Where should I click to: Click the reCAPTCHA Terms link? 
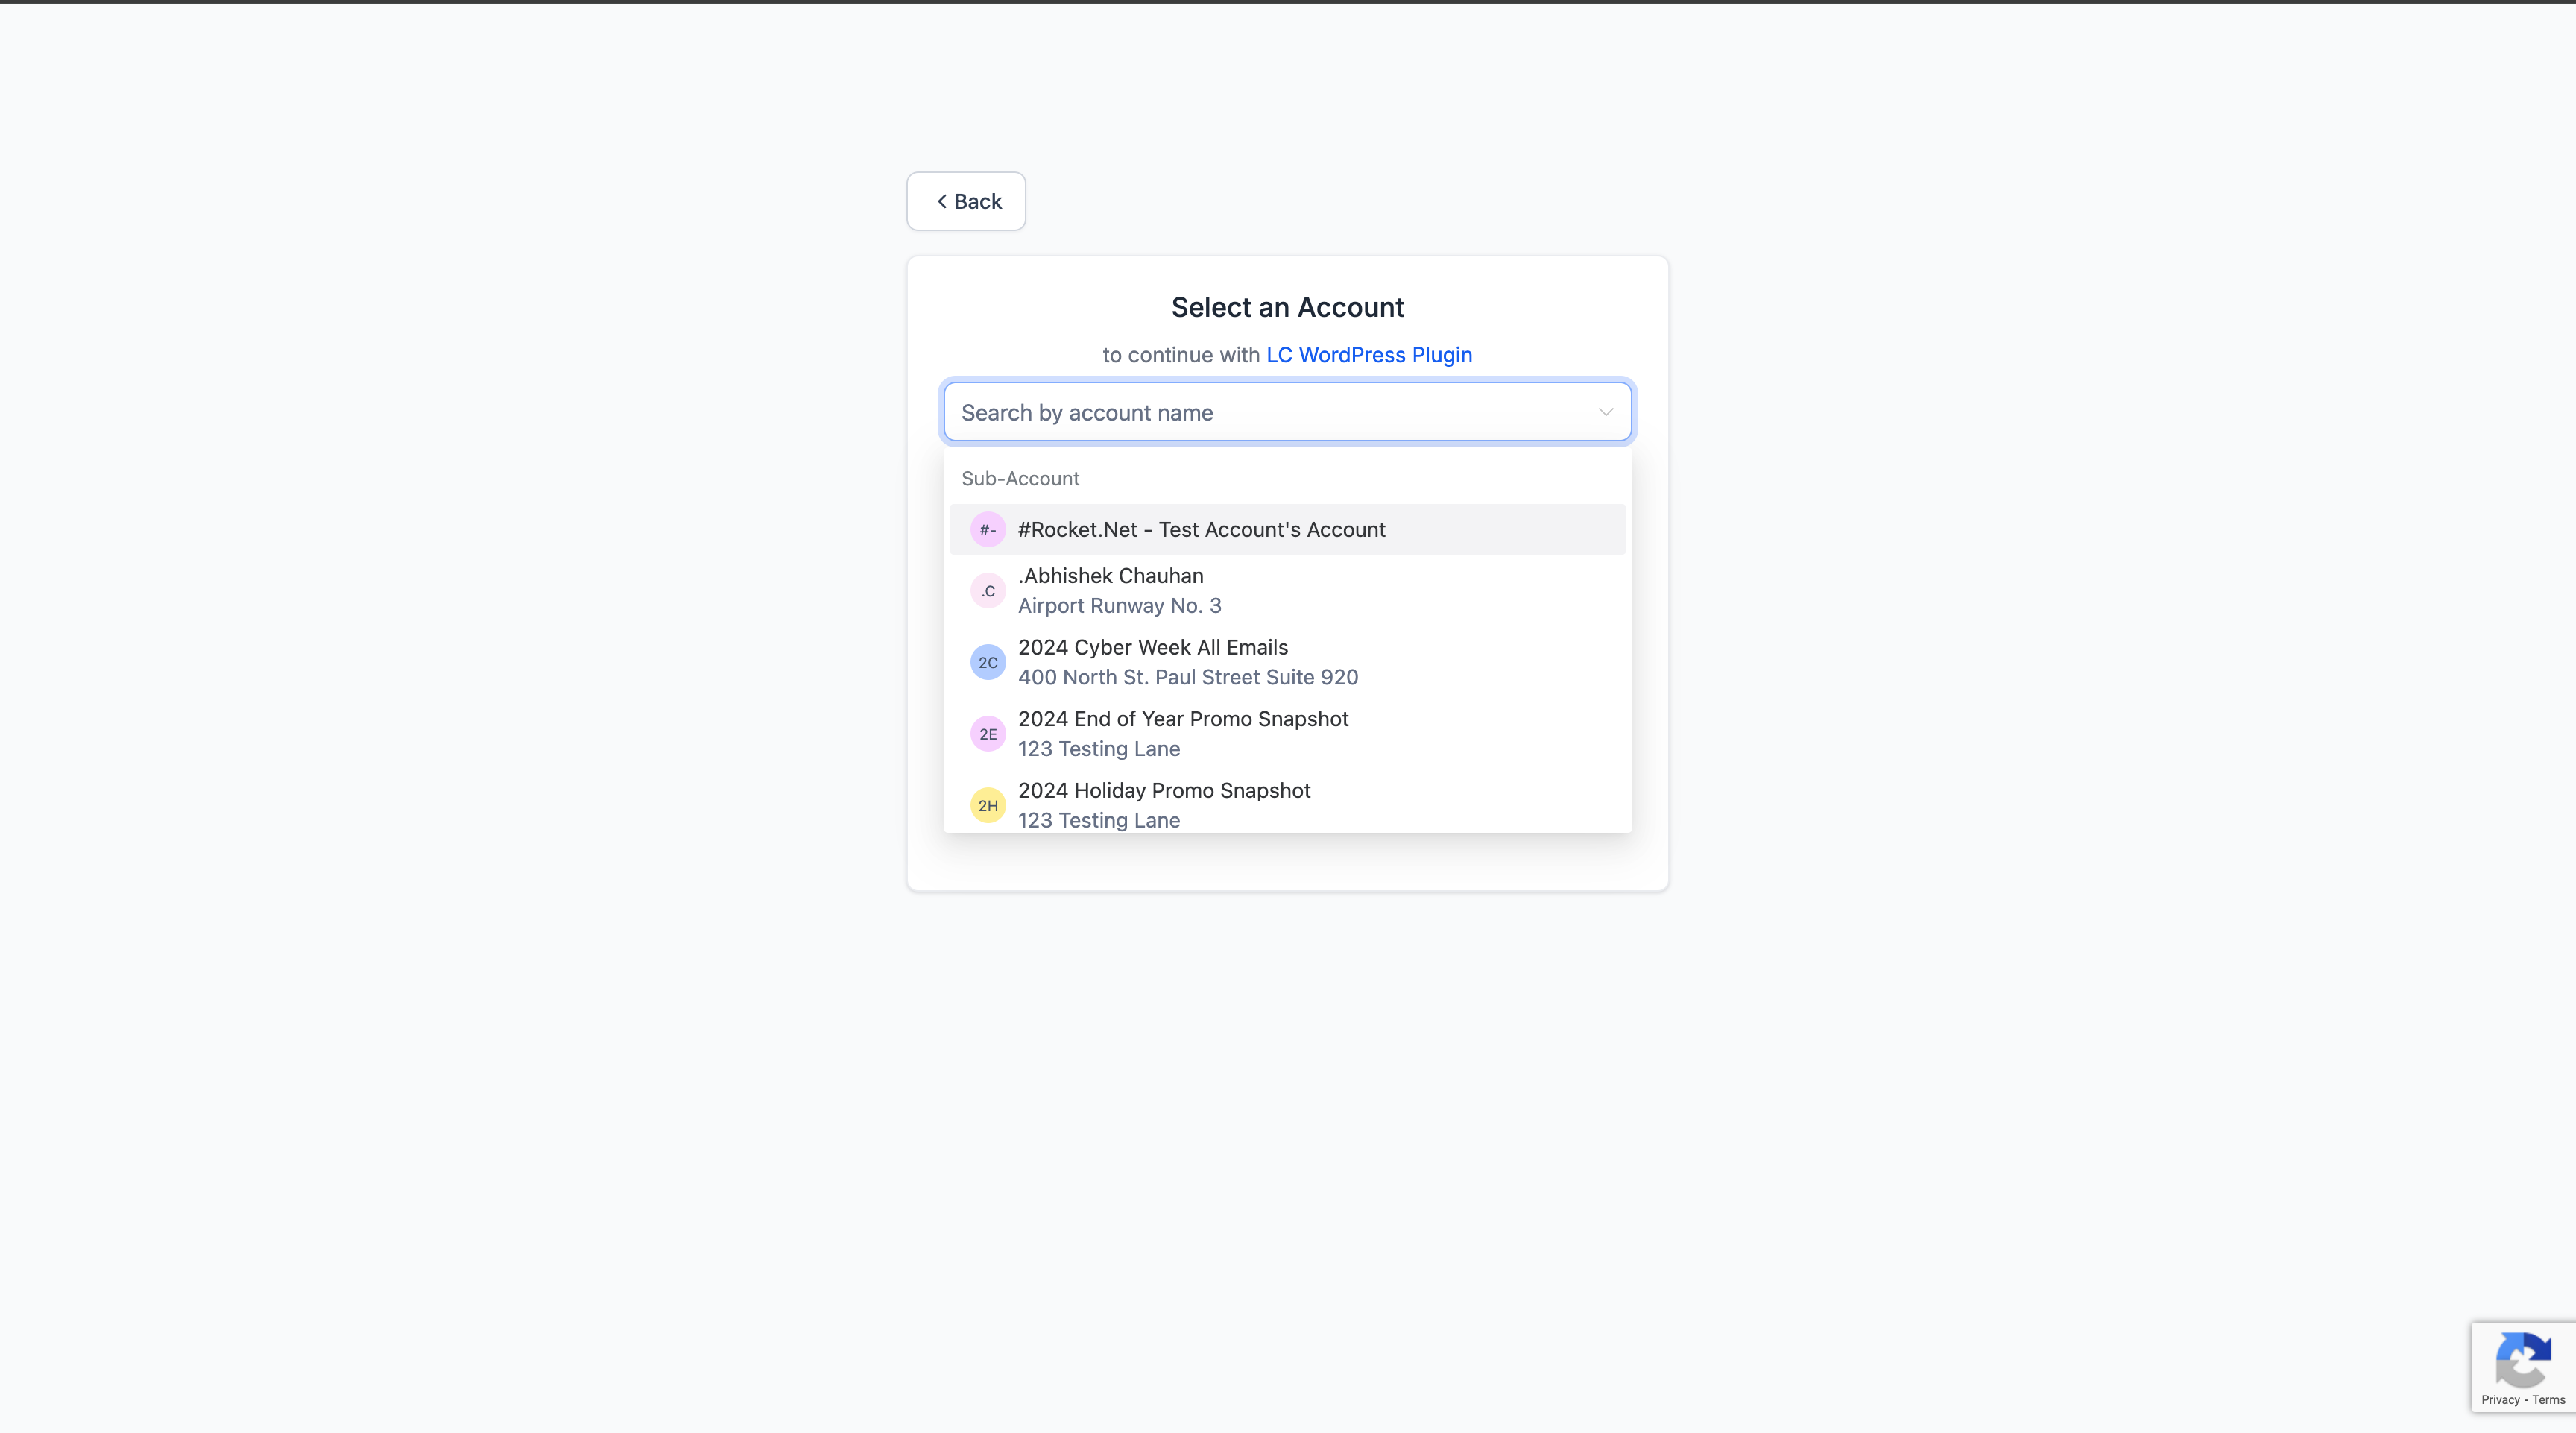[x=2548, y=1400]
